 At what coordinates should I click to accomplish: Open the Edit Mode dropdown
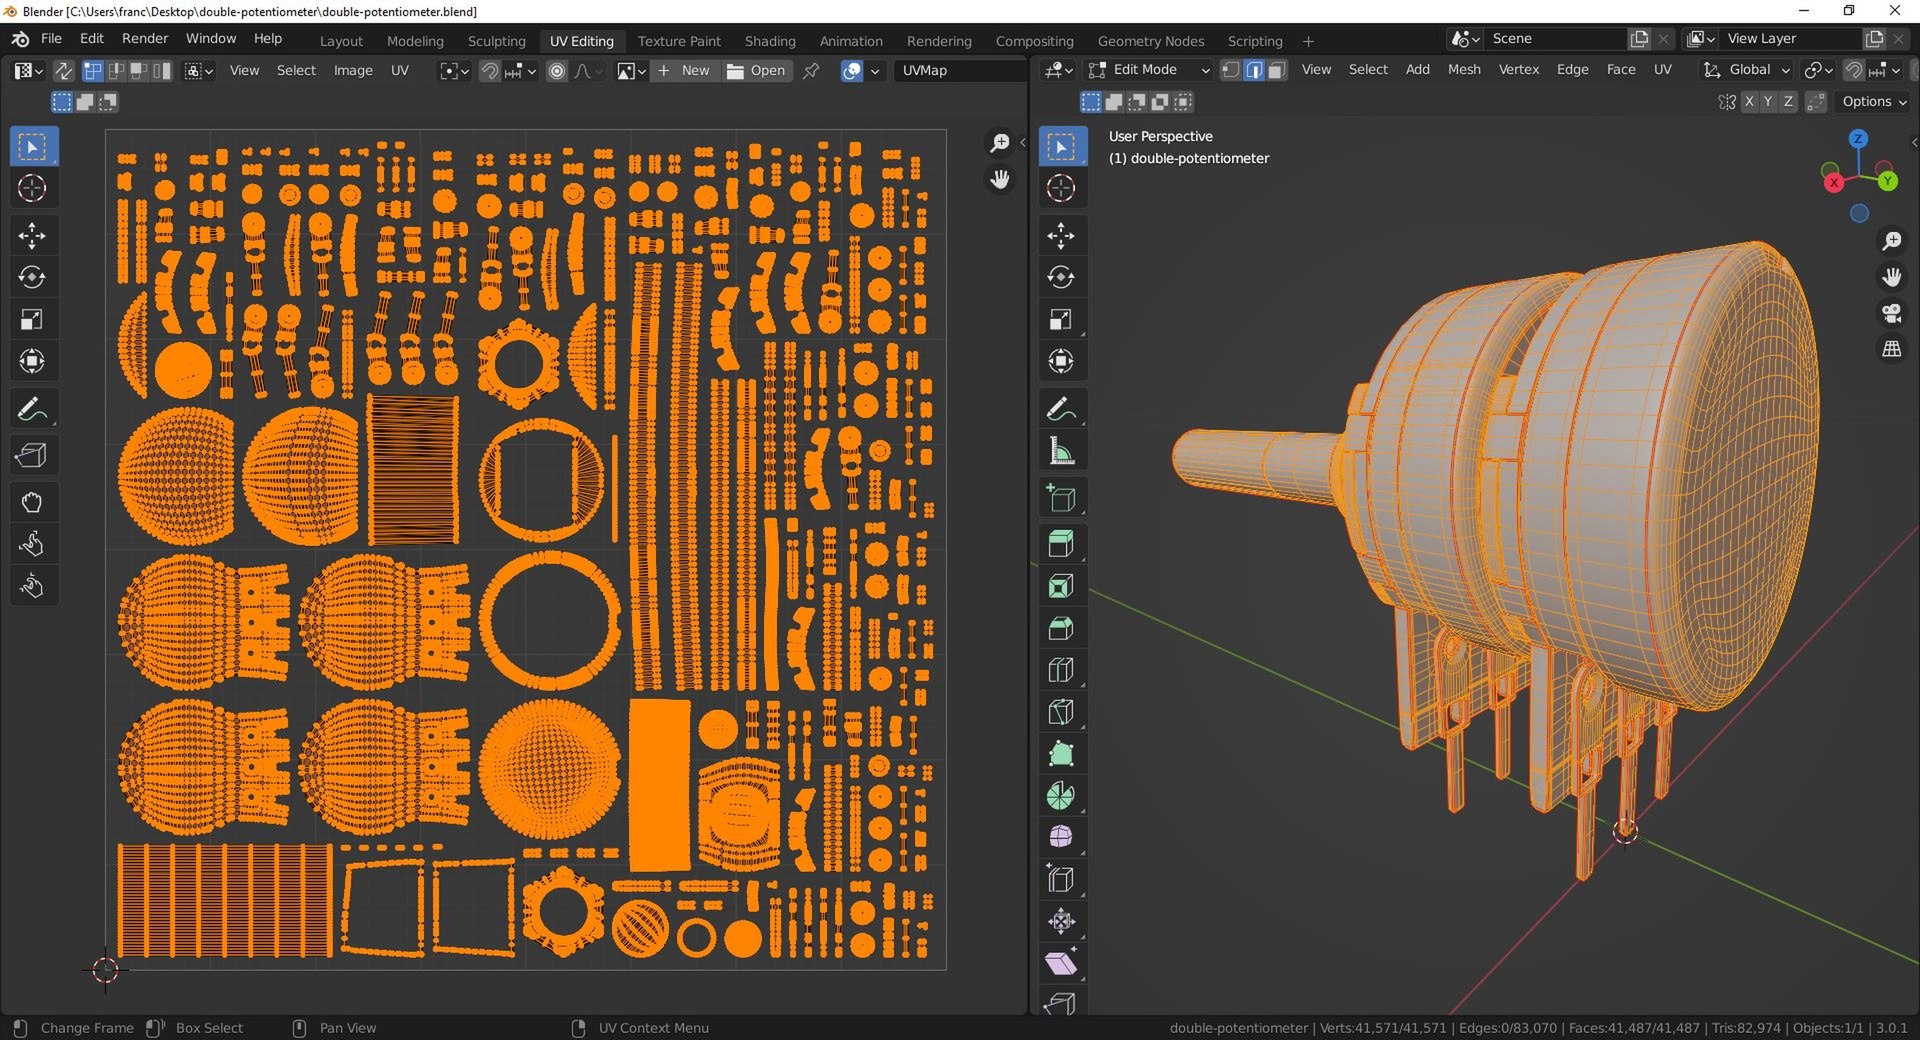point(1149,70)
